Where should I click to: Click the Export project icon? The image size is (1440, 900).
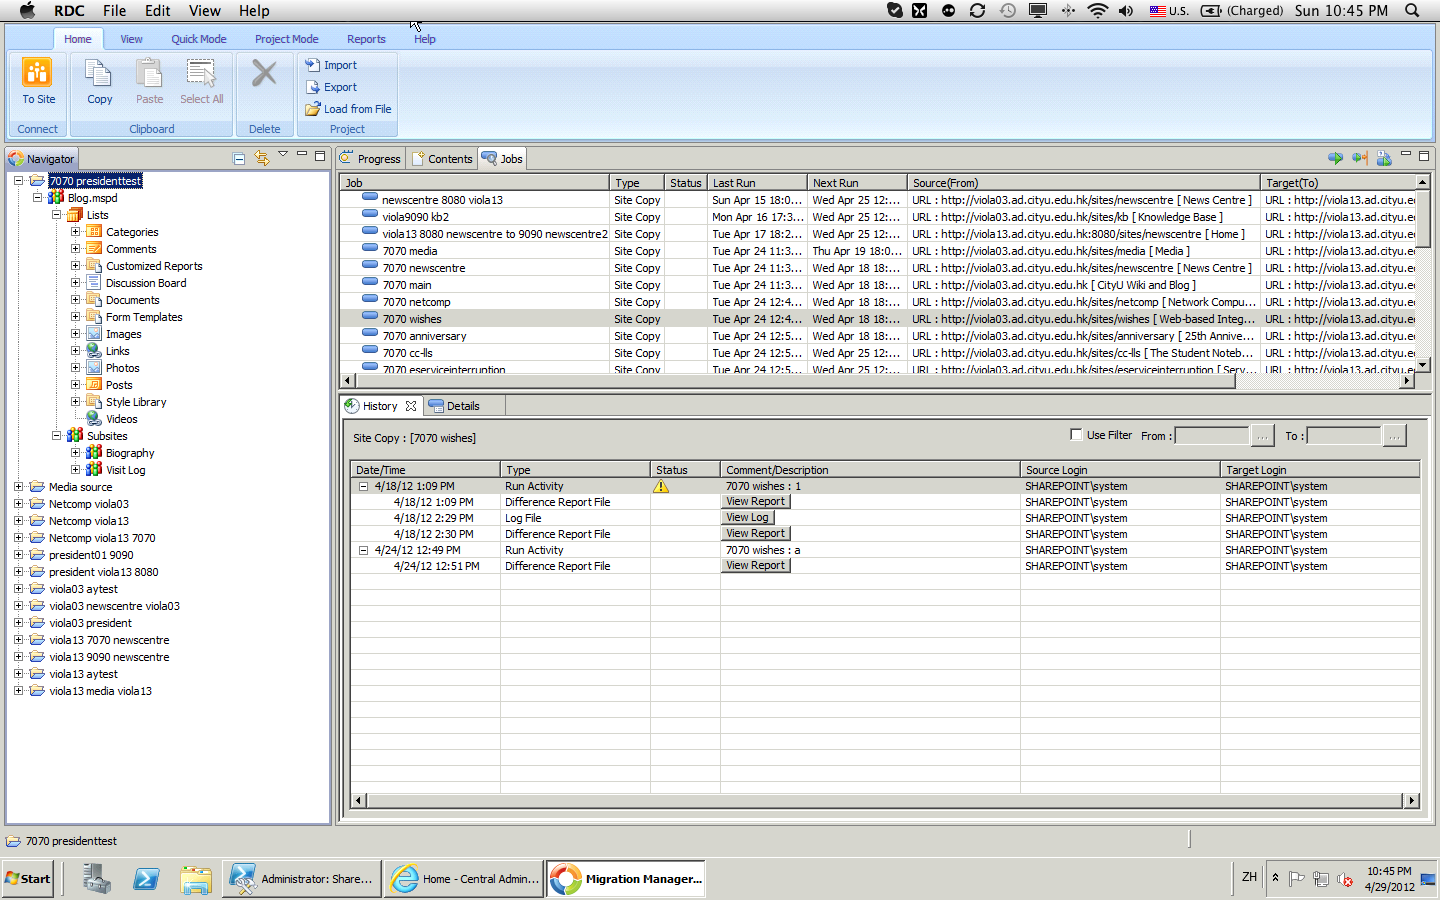(x=313, y=87)
